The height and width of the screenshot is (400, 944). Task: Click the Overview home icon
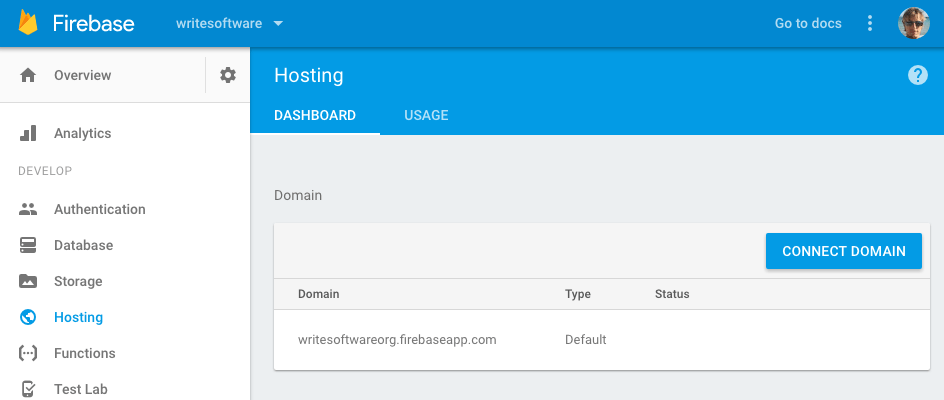(x=28, y=75)
